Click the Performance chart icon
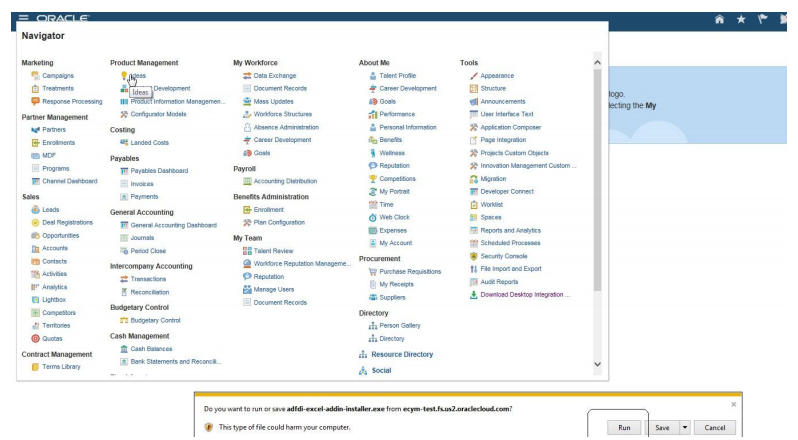Viewport: 798px width, 440px height. click(x=373, y=114)
